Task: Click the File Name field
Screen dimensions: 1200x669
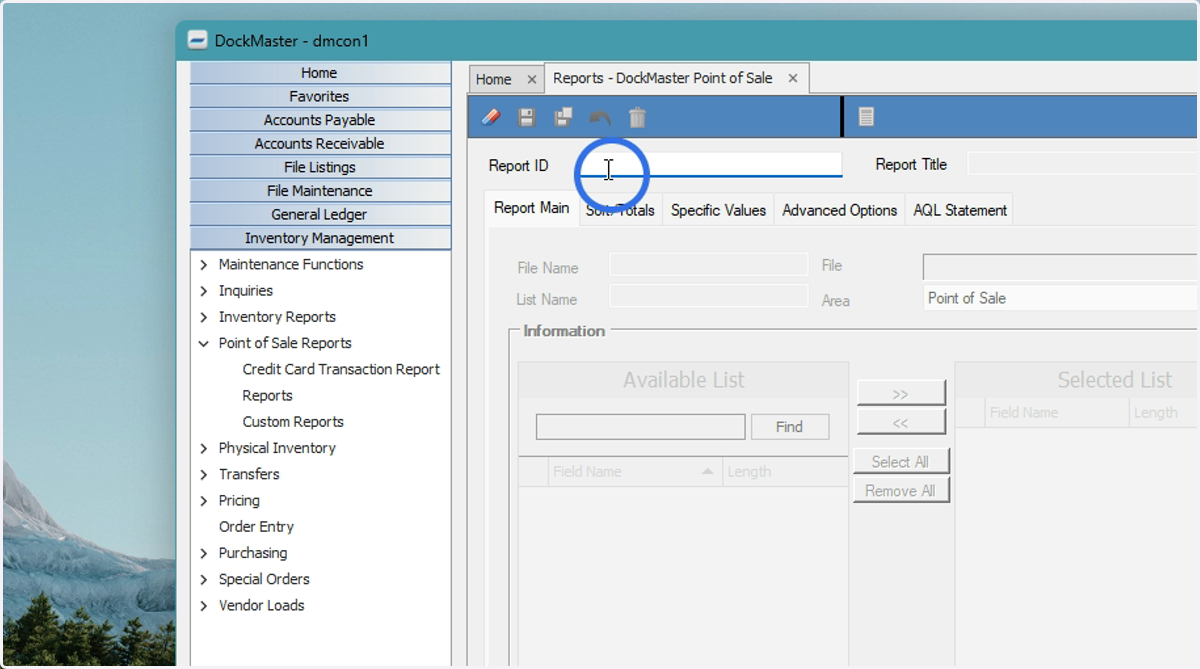Action: 708,265
